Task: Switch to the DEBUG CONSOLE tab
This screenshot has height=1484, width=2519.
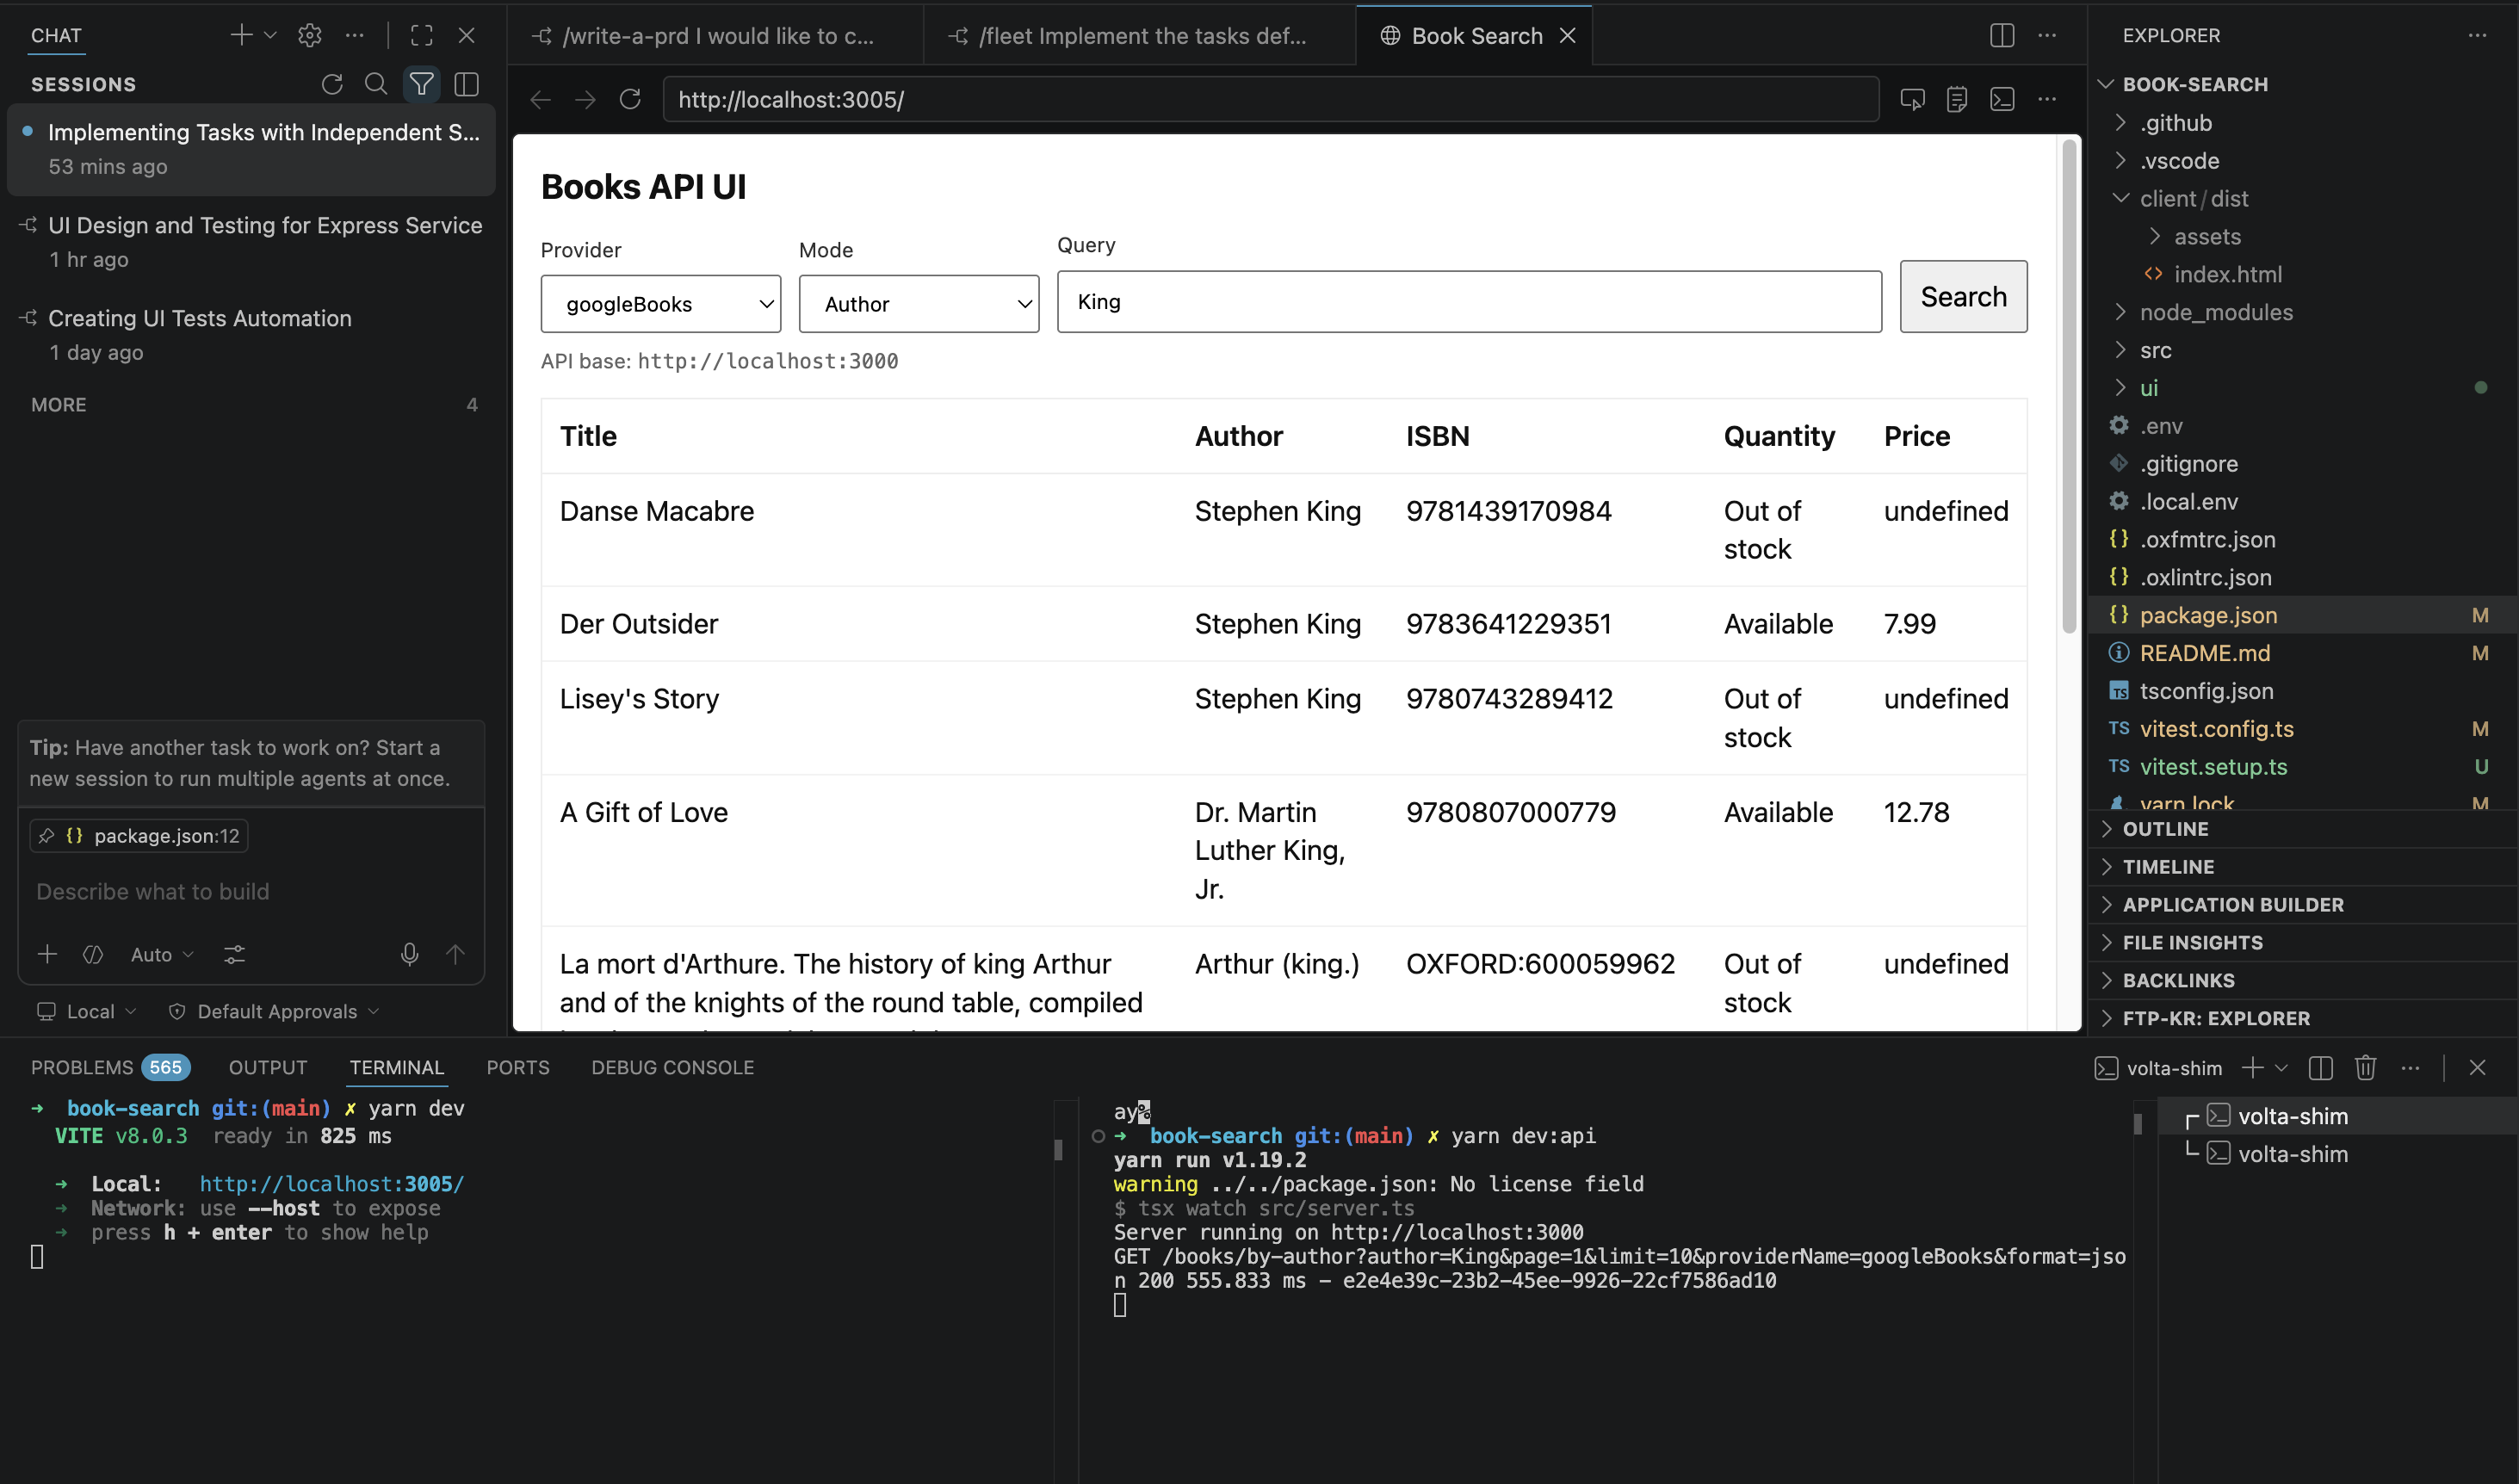Action: tap(672, 1067)
